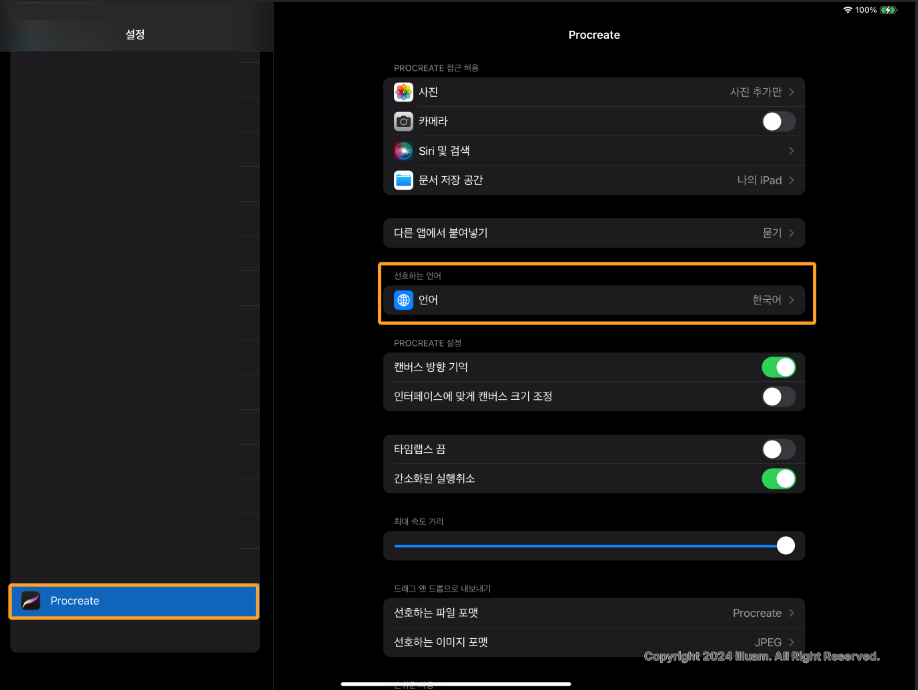918x690 pixels.
Task: Click the 드래그 앤 드롭으로 내보내기 header
Action: point(442,589)
